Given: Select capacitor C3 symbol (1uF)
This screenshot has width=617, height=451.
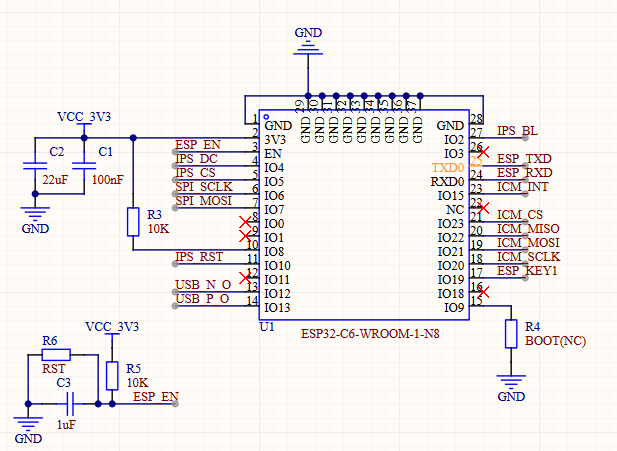Looking at the screenshot, I should [x=70, y=404].
